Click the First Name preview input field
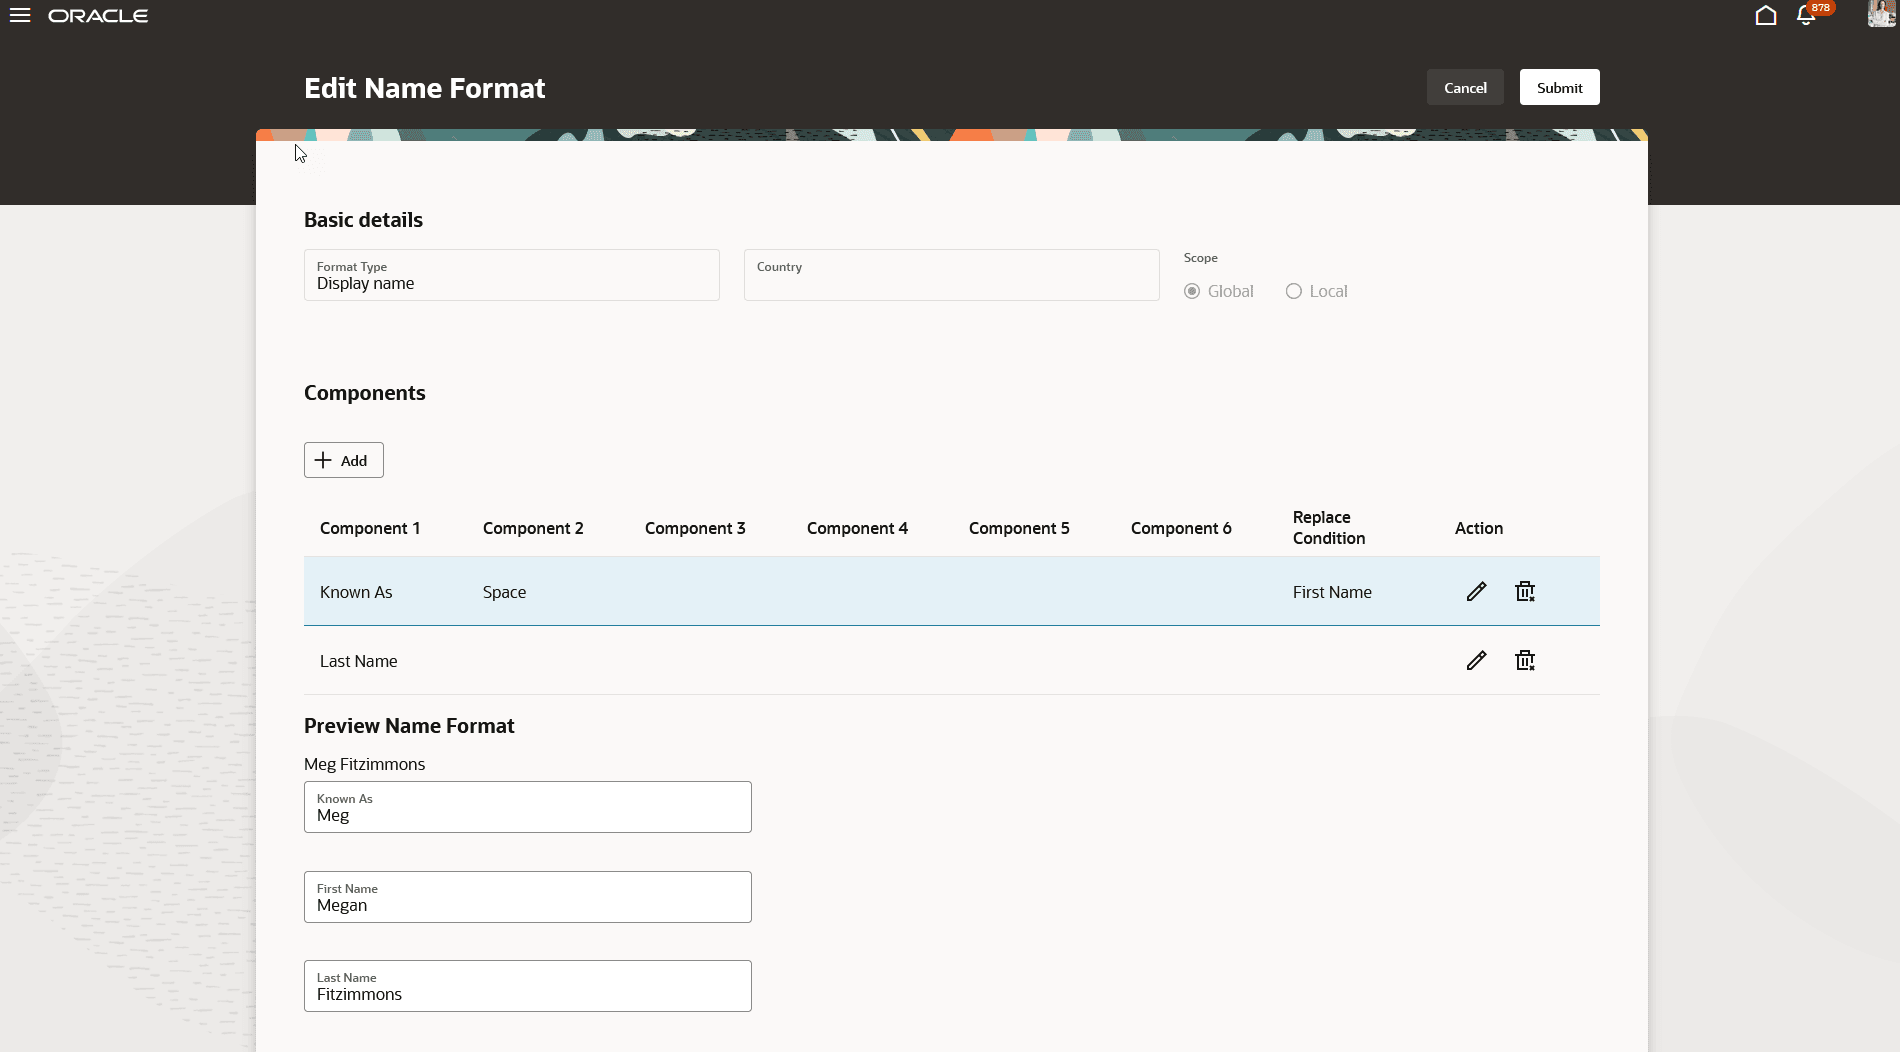1900x1052 pixels. click(x=528, y=897)
